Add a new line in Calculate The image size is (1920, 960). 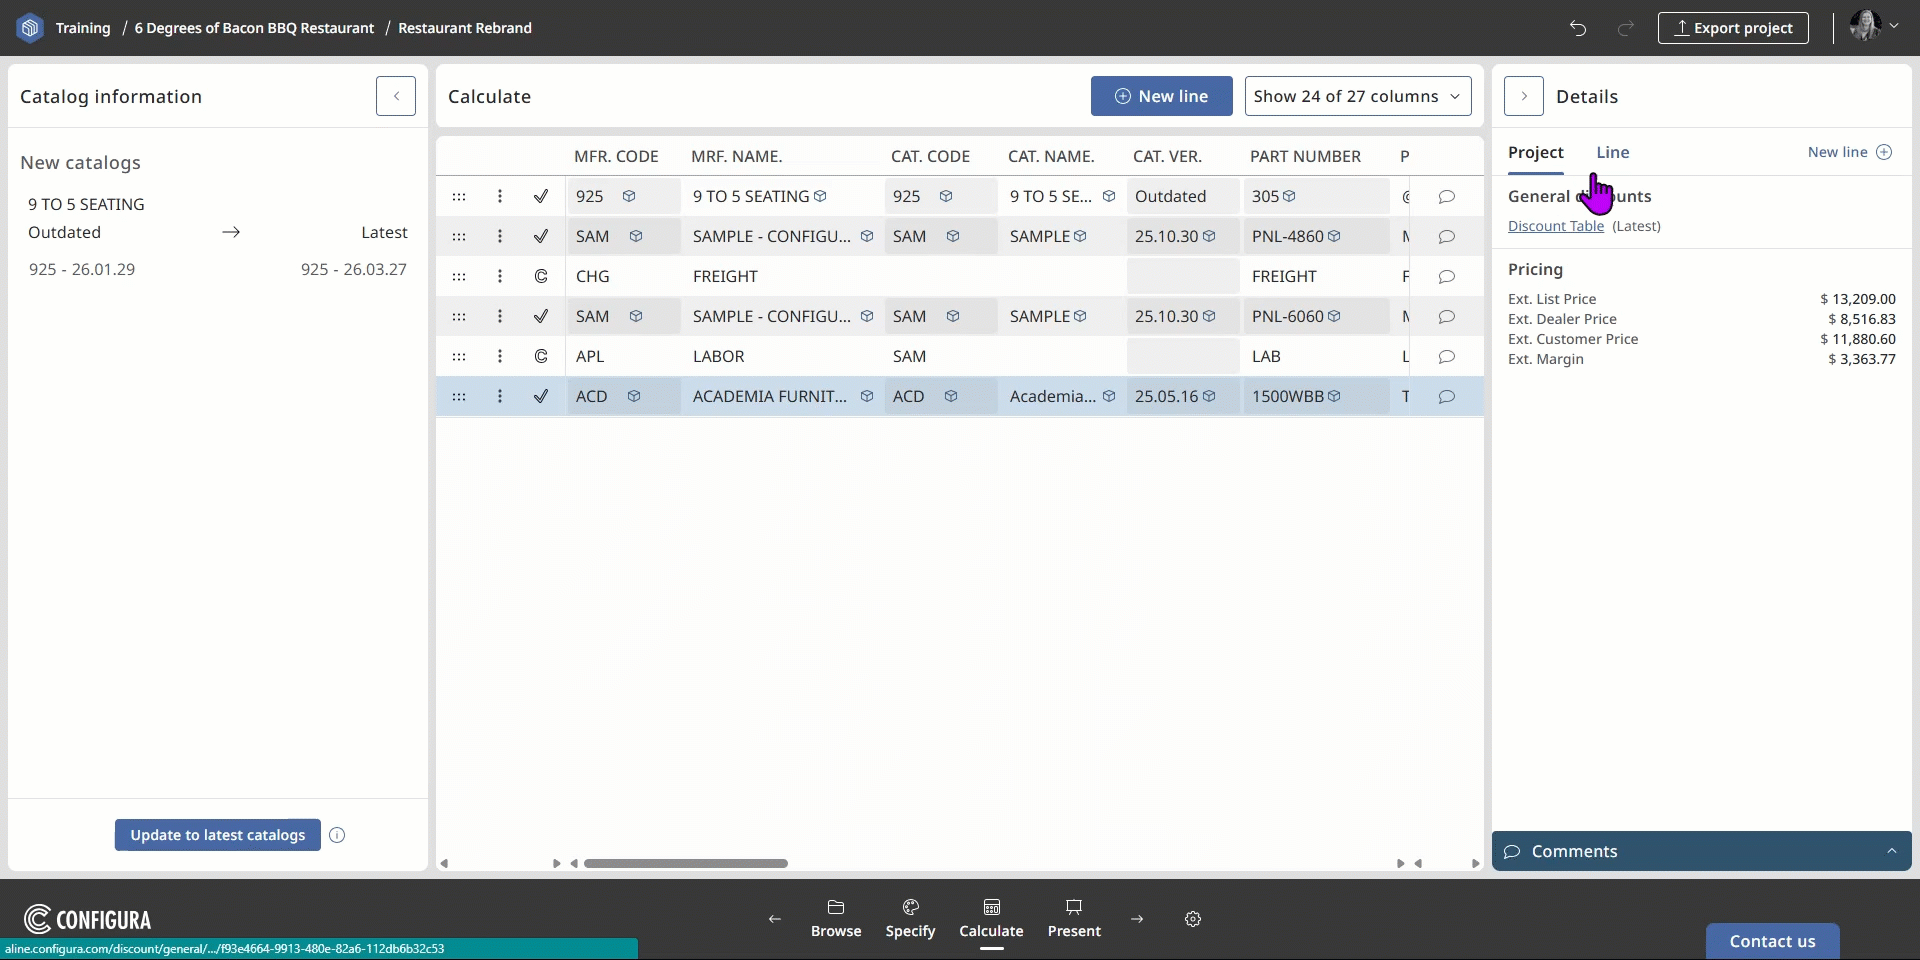tap(1161, 96)
